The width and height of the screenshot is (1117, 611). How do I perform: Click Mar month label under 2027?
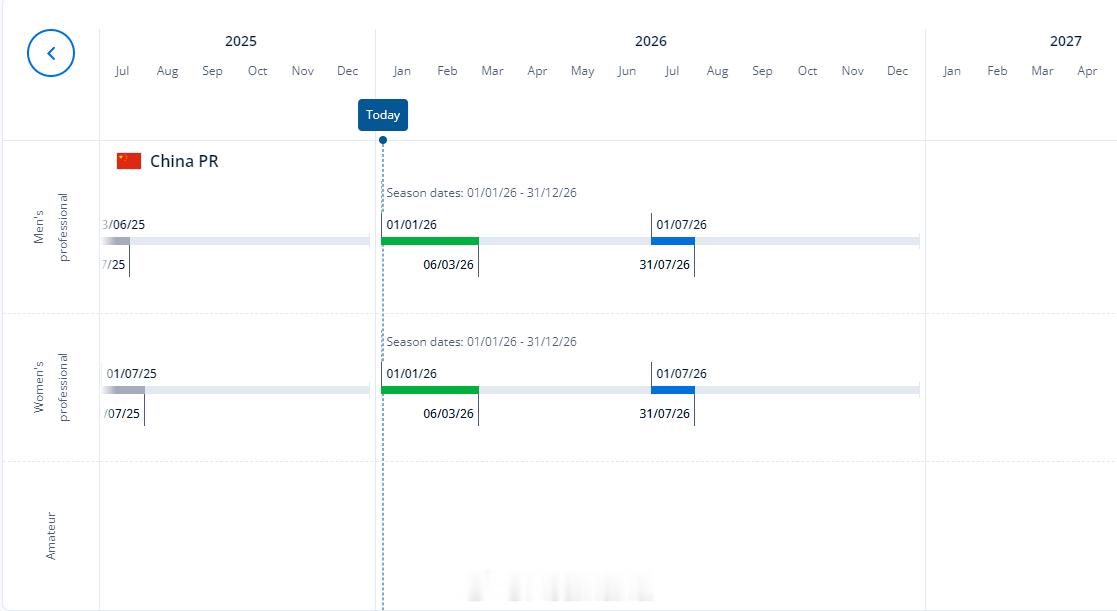pos(1042,70)
